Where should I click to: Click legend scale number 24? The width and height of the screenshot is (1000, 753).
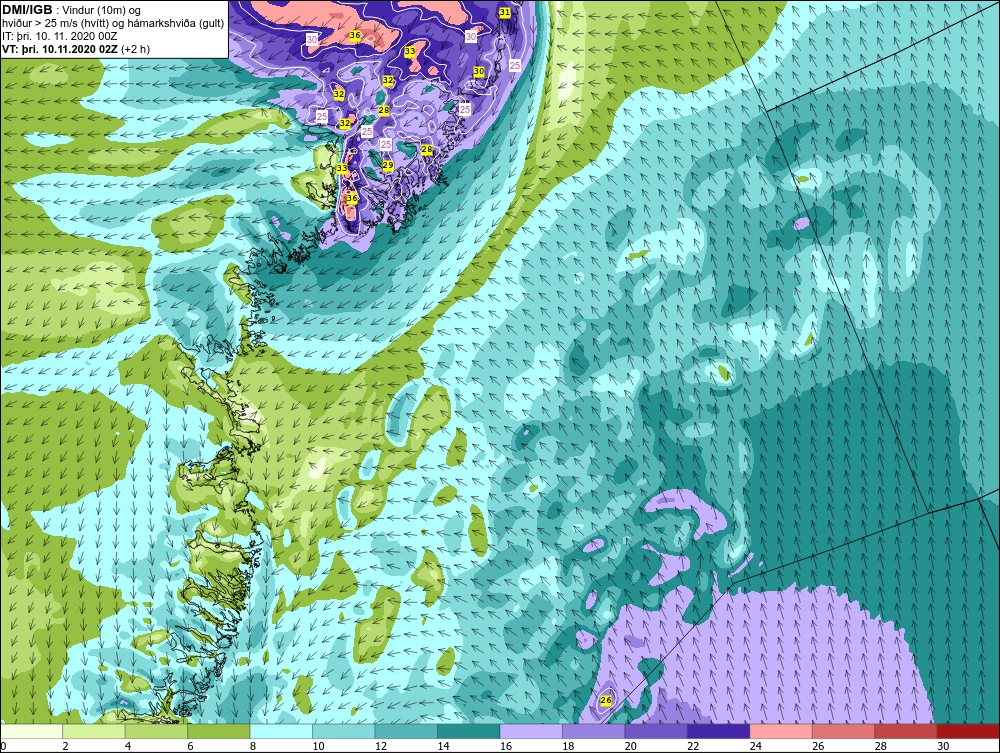(756, 746)
